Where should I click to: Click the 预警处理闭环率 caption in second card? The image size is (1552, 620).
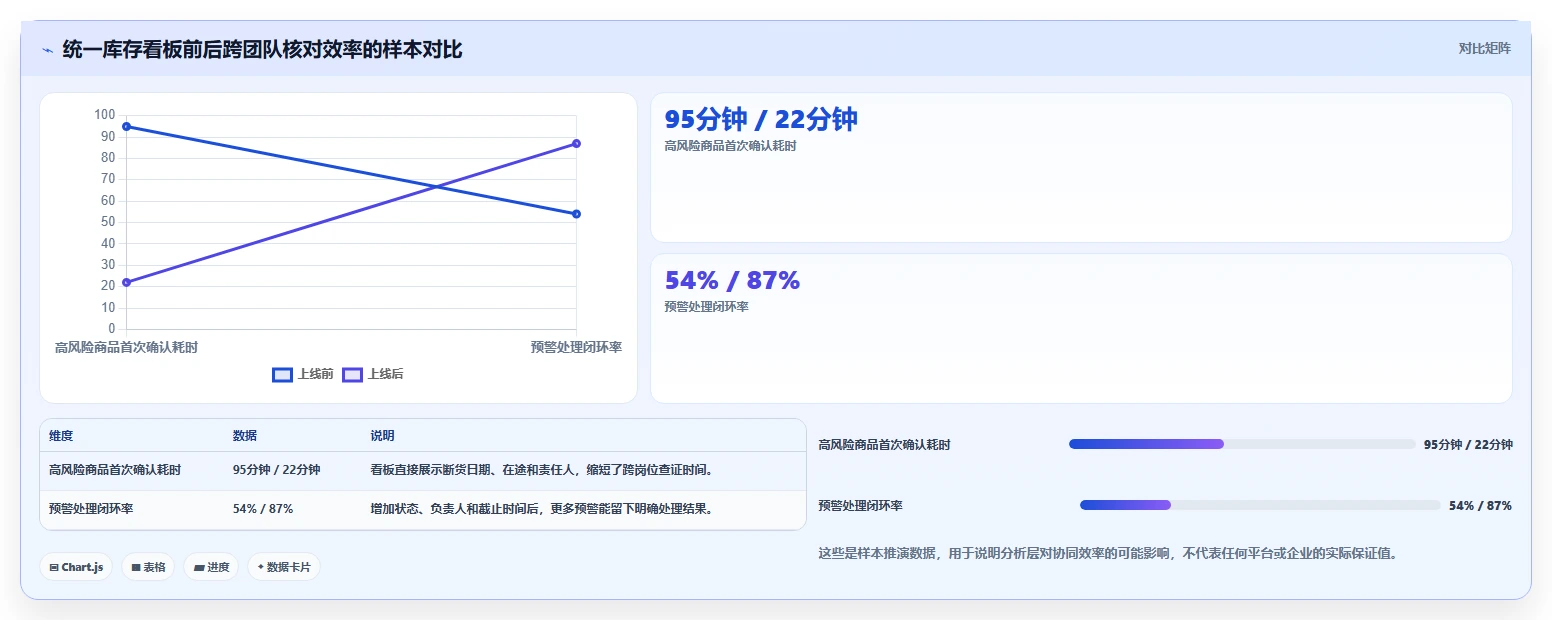(x=706, y=307)
